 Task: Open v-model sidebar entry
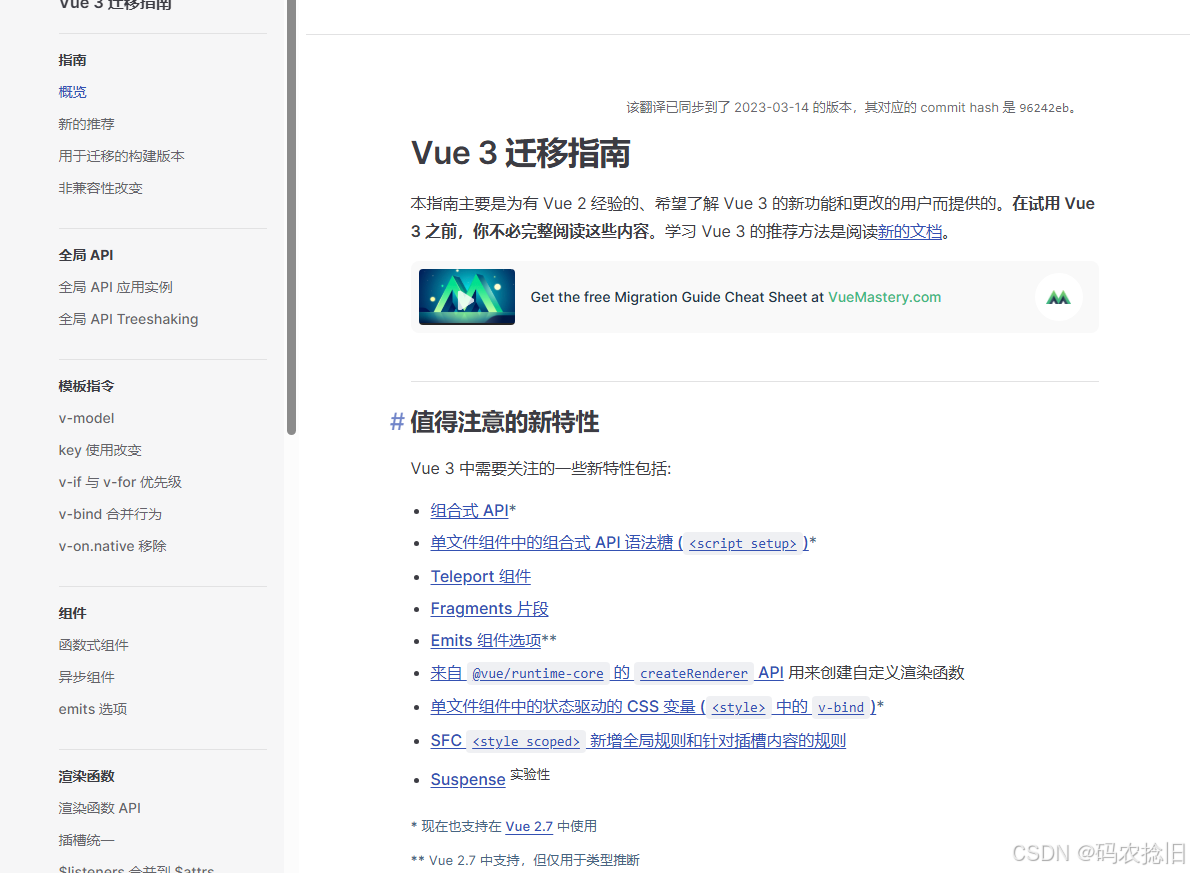click(x=87, y=418)
